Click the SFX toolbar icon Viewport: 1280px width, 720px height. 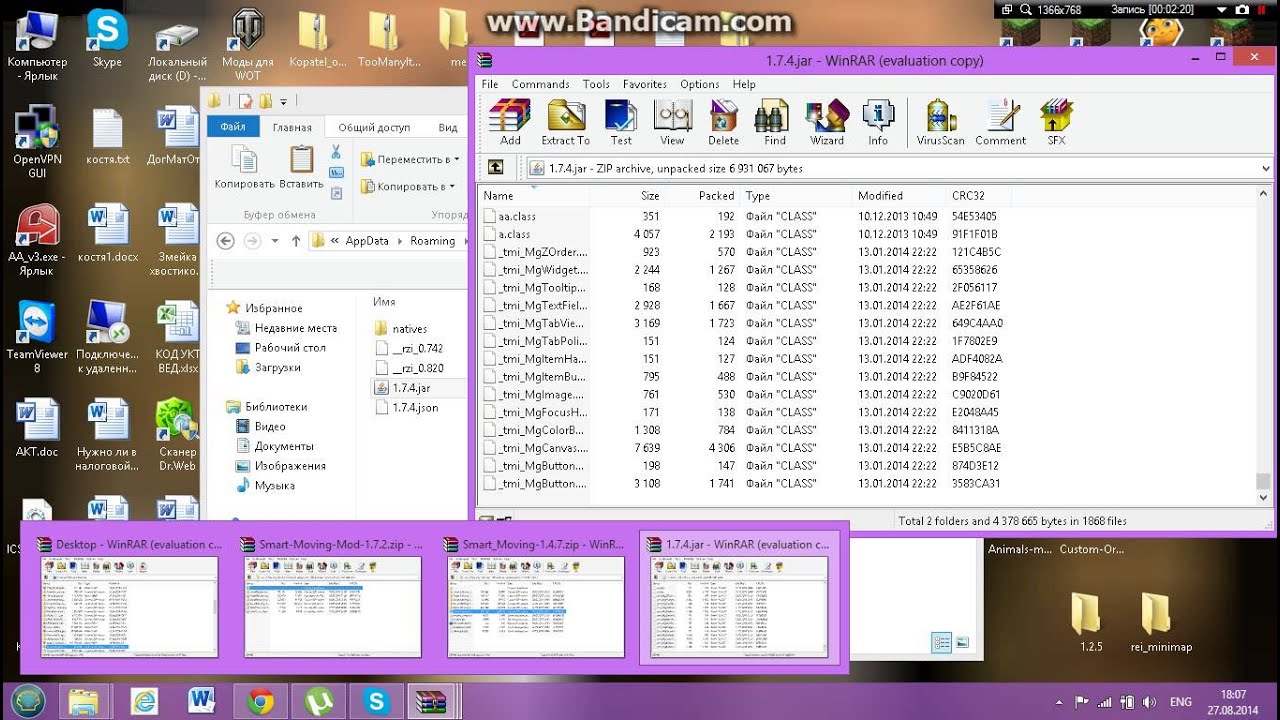click(x=1056, y=123)
